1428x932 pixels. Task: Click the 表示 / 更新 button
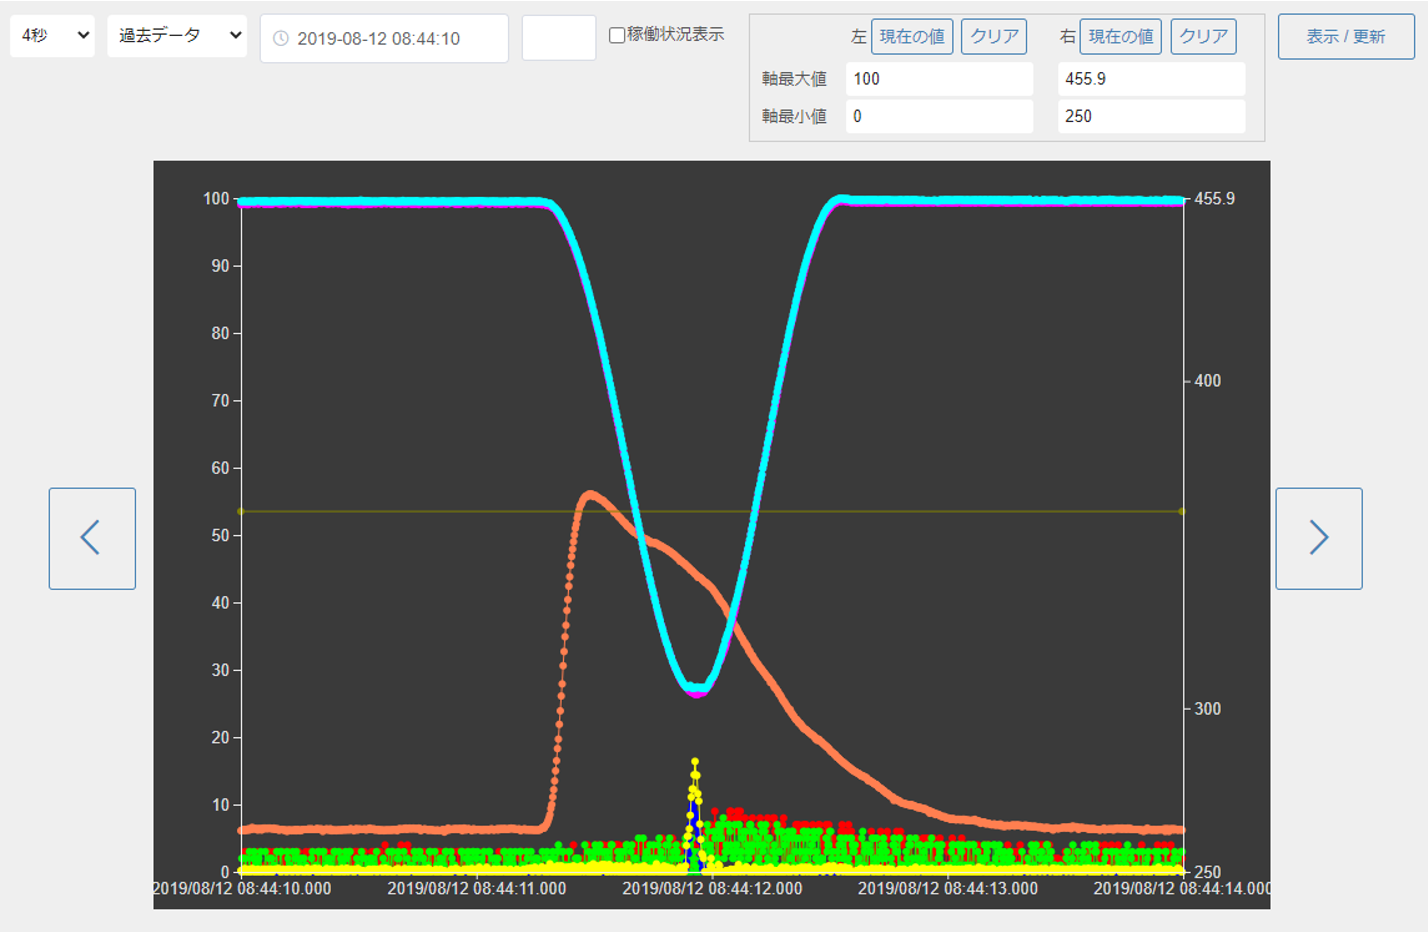pos(1346,37)
